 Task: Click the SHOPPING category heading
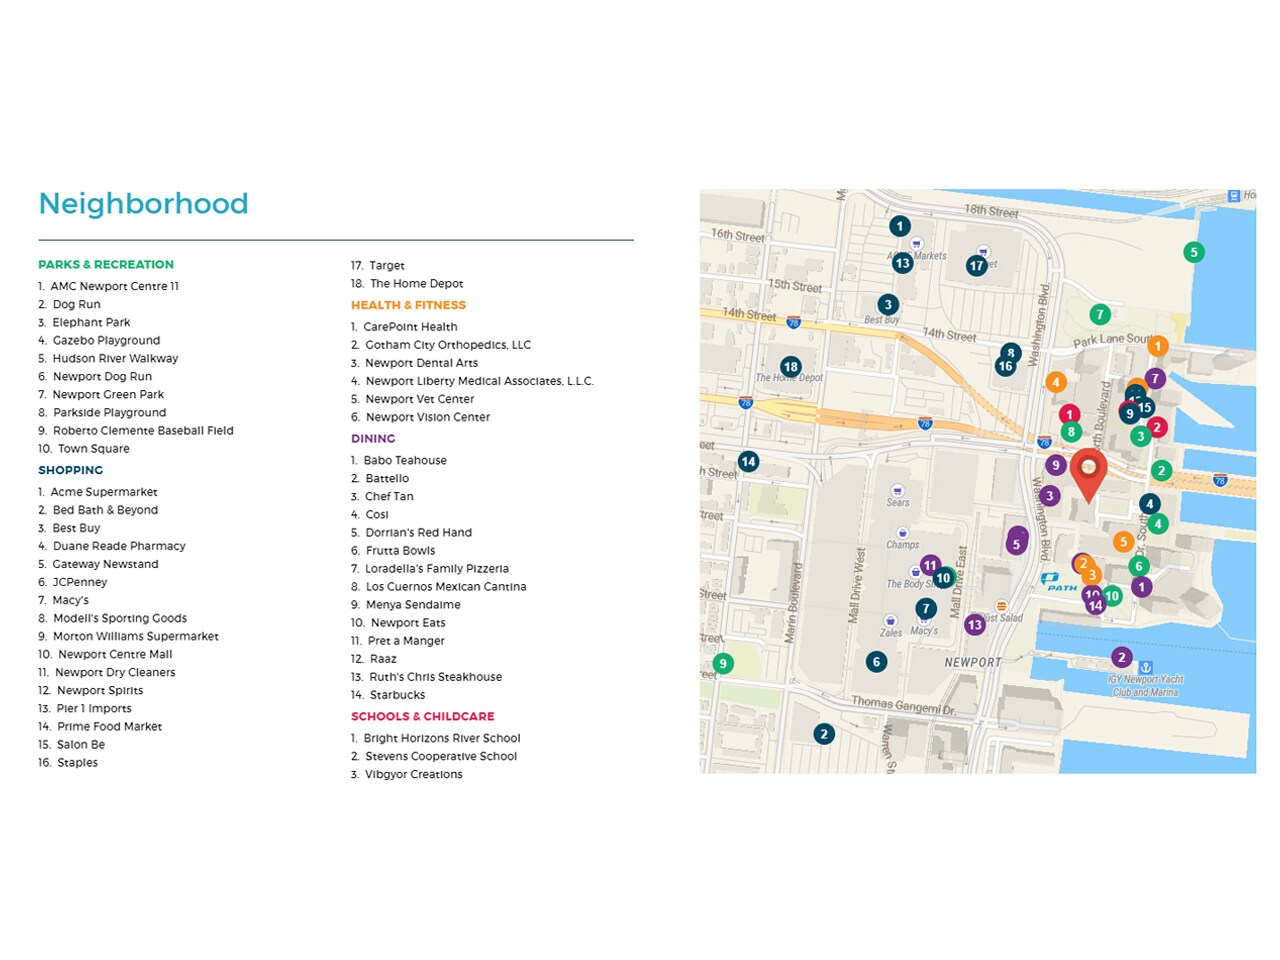click(70, 470)
